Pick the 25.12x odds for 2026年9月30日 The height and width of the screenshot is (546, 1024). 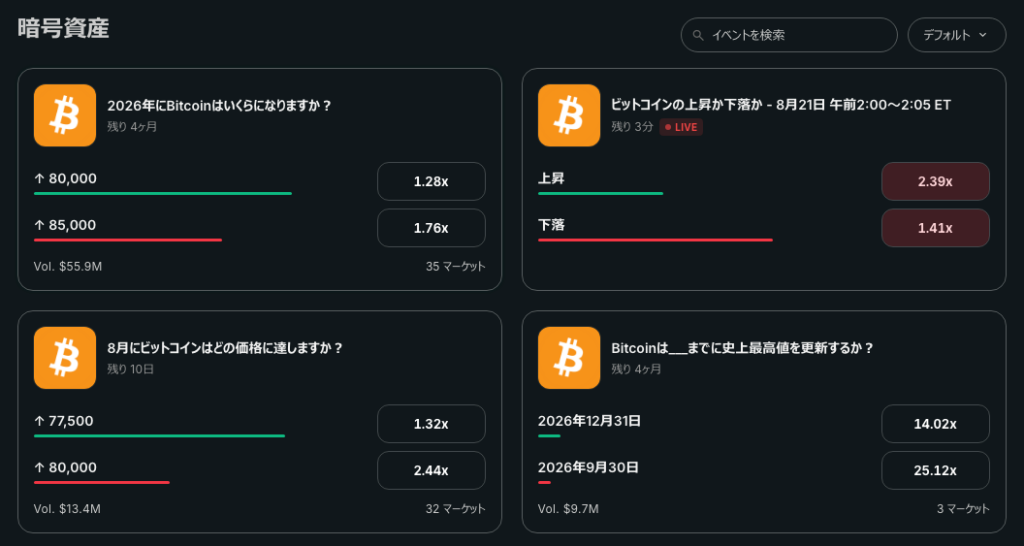[x=935, y=470]
